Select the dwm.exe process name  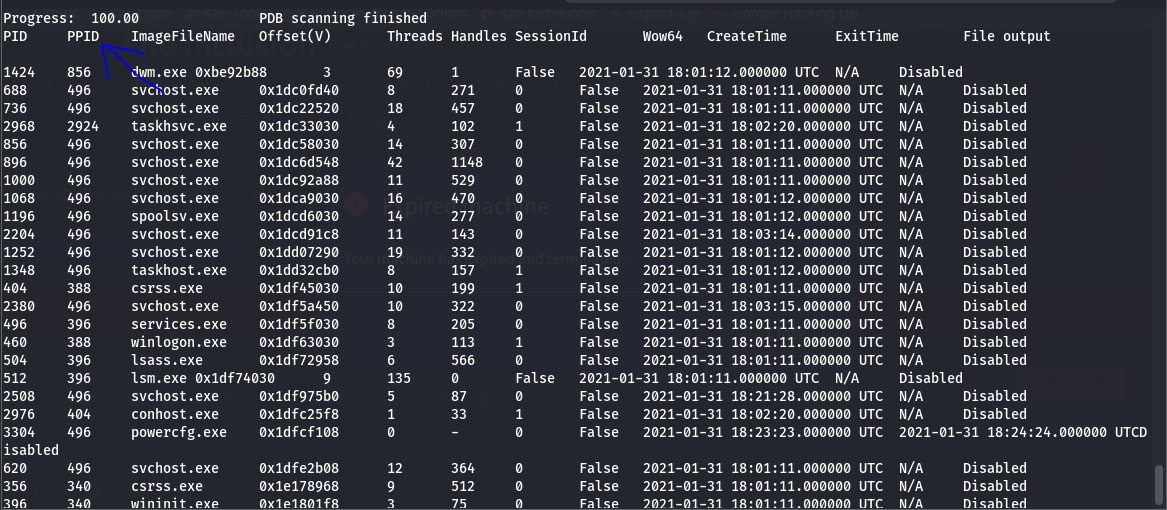(x=159, y=73)
